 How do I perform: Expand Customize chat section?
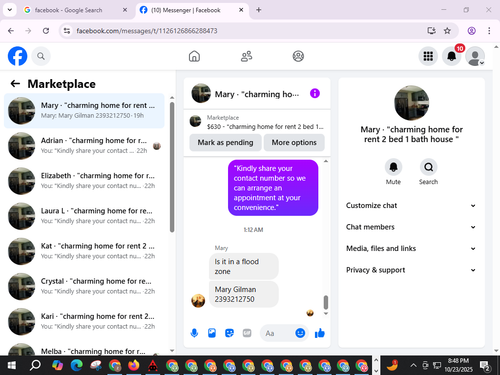click(x=411, y=205)
